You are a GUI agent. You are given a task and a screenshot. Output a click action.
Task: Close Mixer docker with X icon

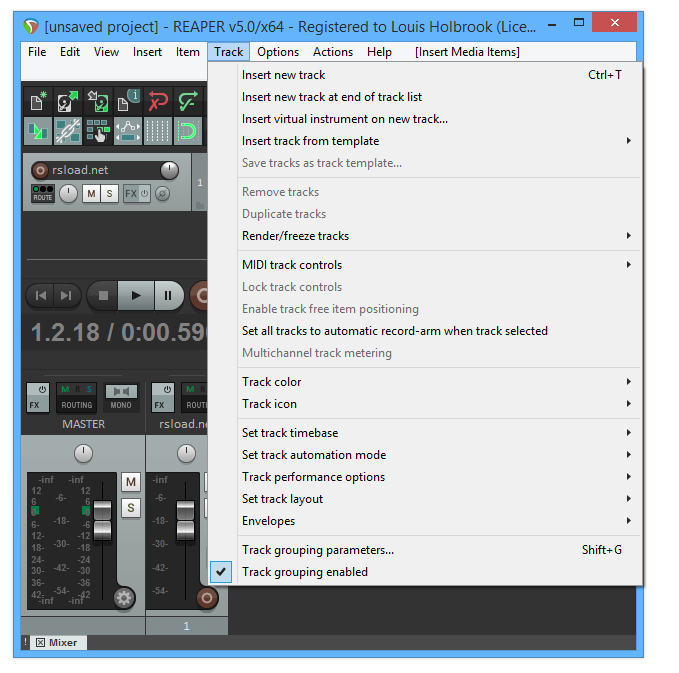[40, 642]
